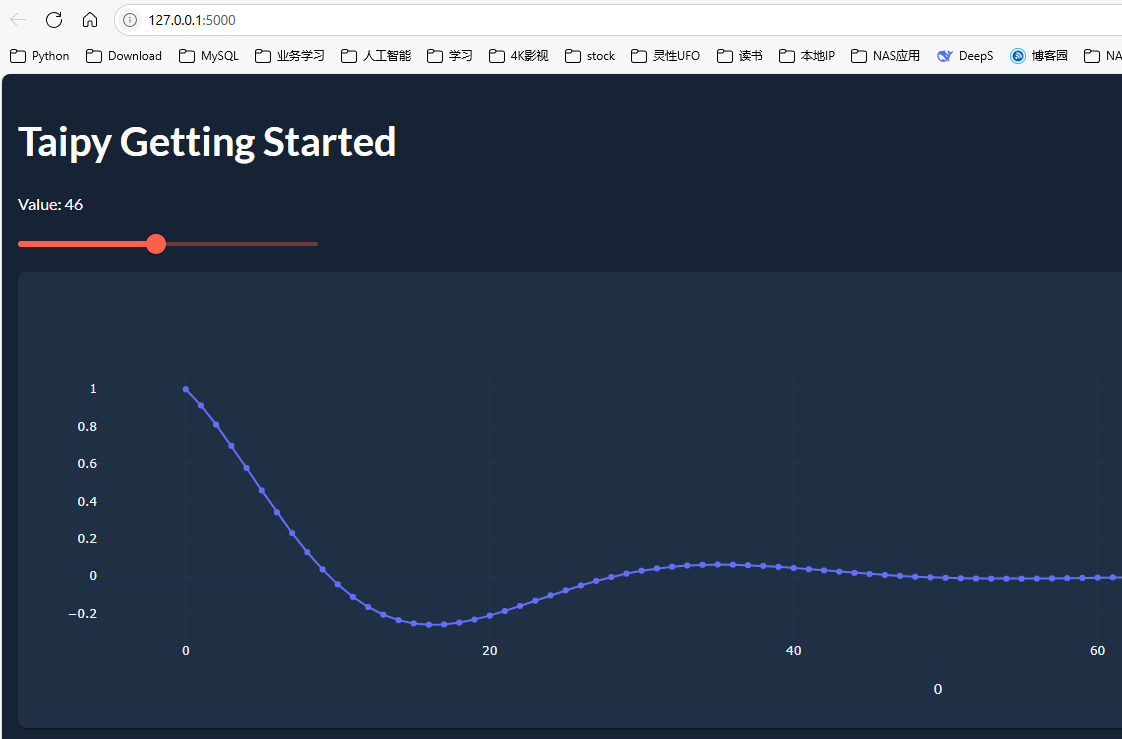Click the y-axis tick label 1
The height and width of the screenshot is (739, 1122).
click(93, 388)
